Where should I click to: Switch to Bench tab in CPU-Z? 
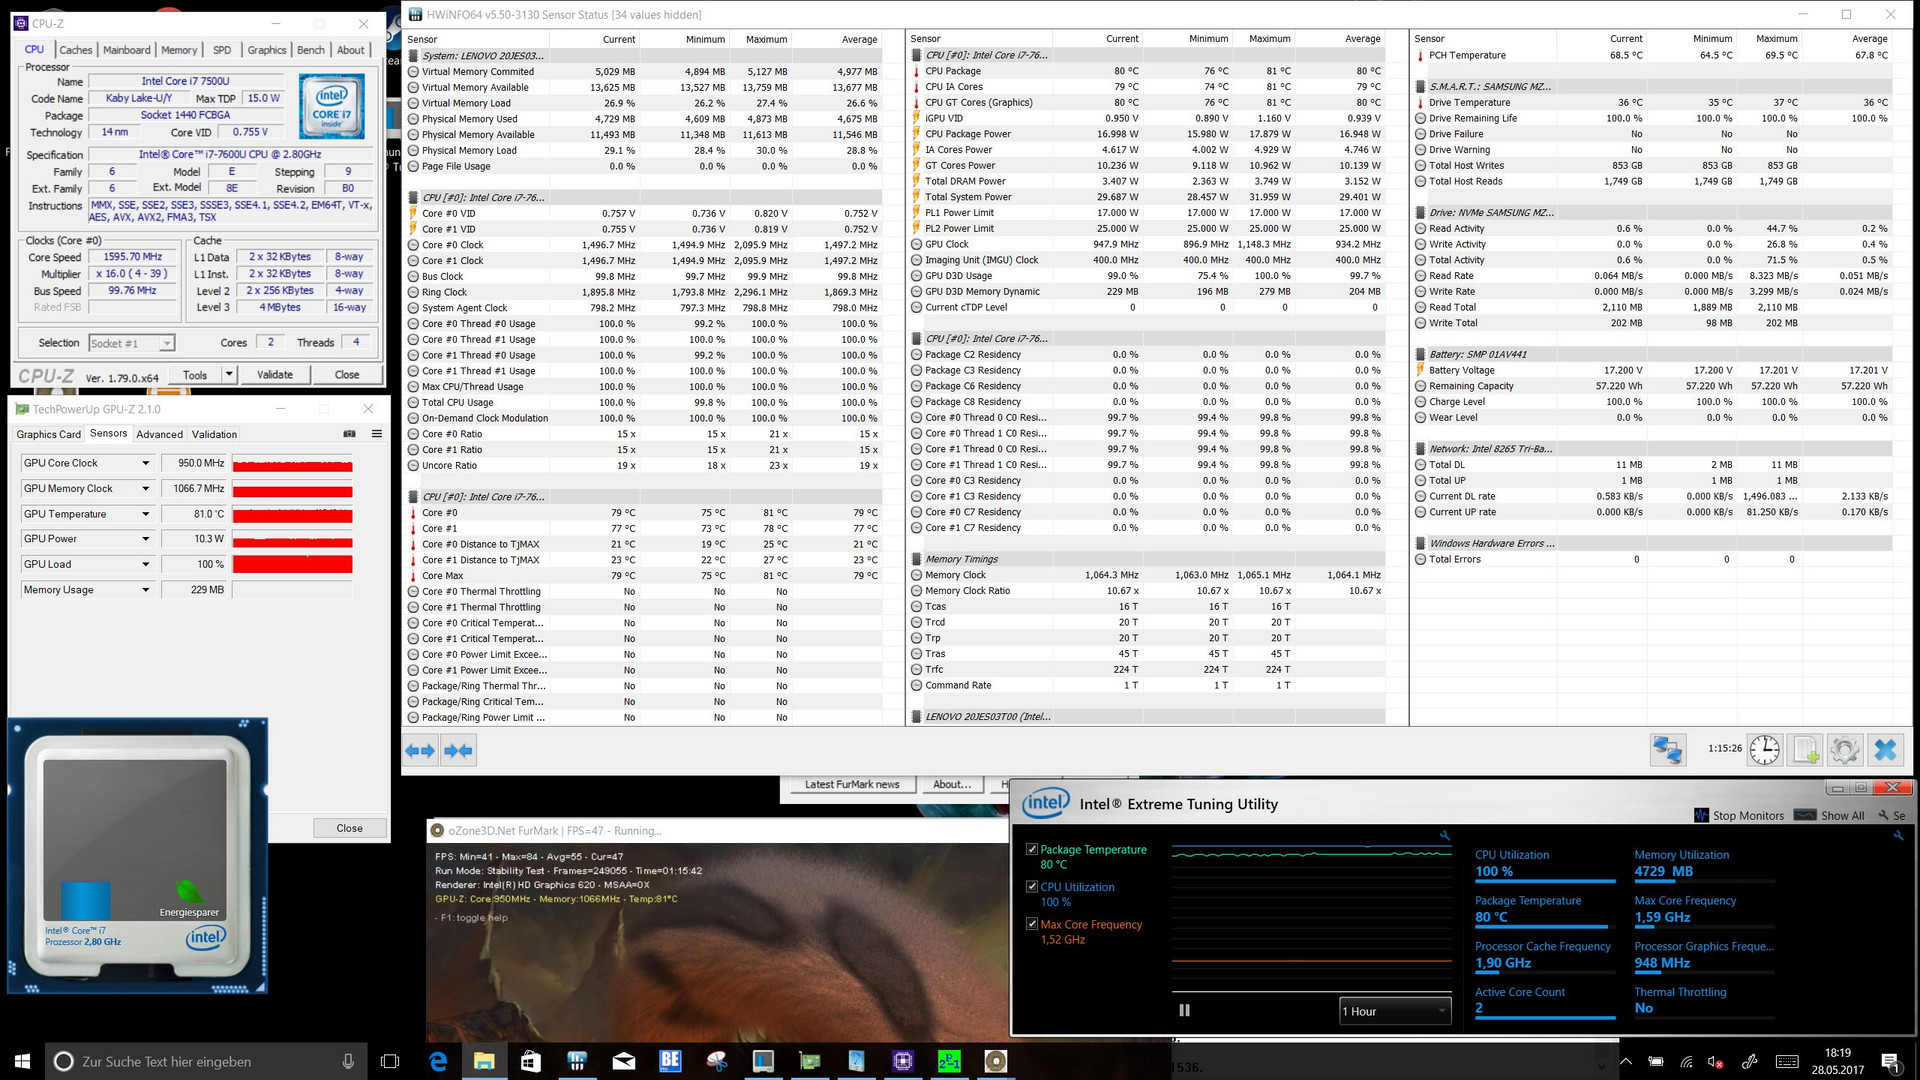click(311, 50)
